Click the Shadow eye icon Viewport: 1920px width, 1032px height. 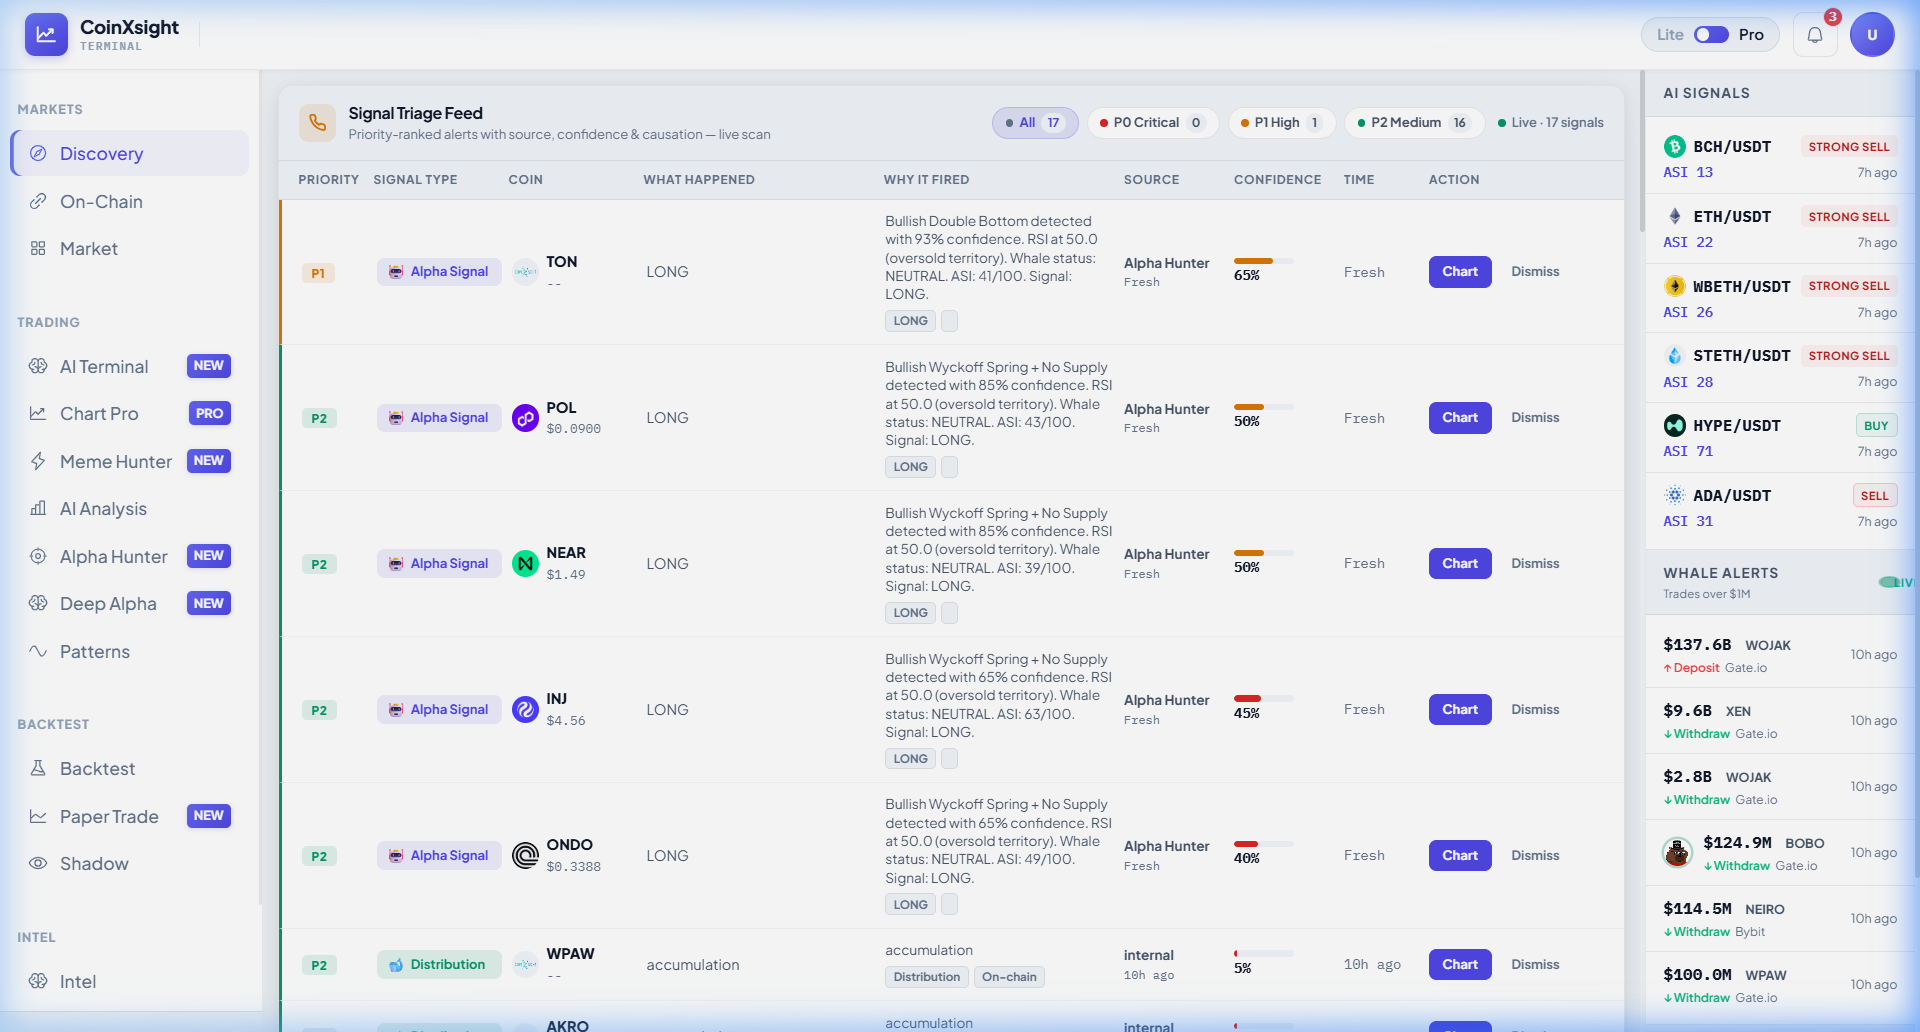38,863
